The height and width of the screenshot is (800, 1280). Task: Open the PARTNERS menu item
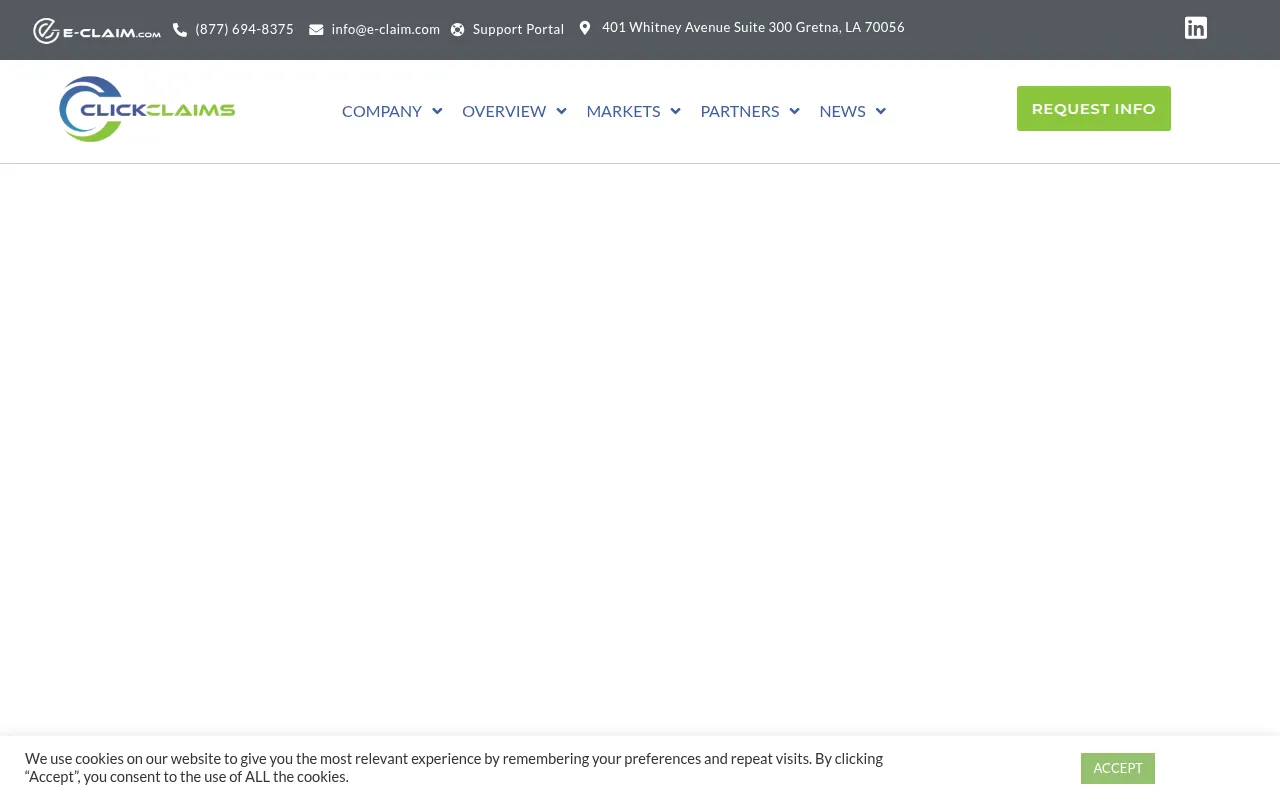tap(740, 111)
